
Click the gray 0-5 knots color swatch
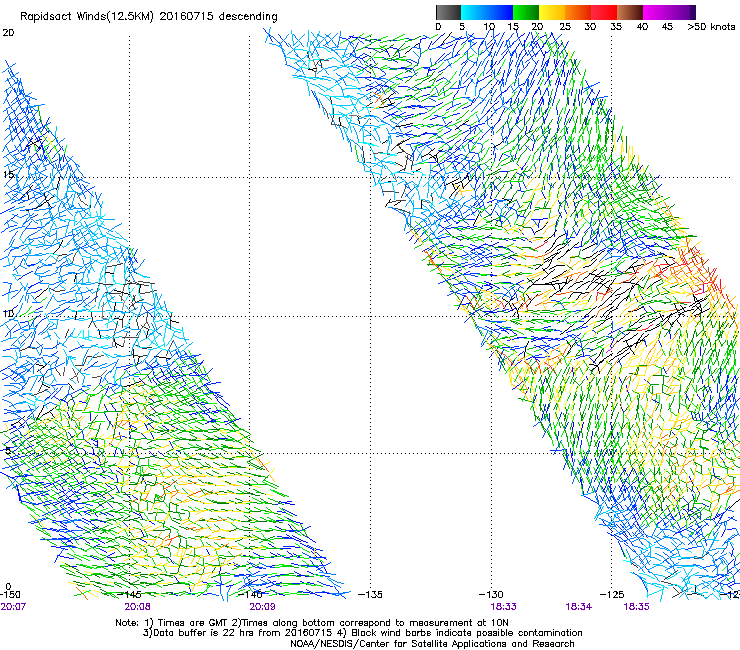coord(448,12)
